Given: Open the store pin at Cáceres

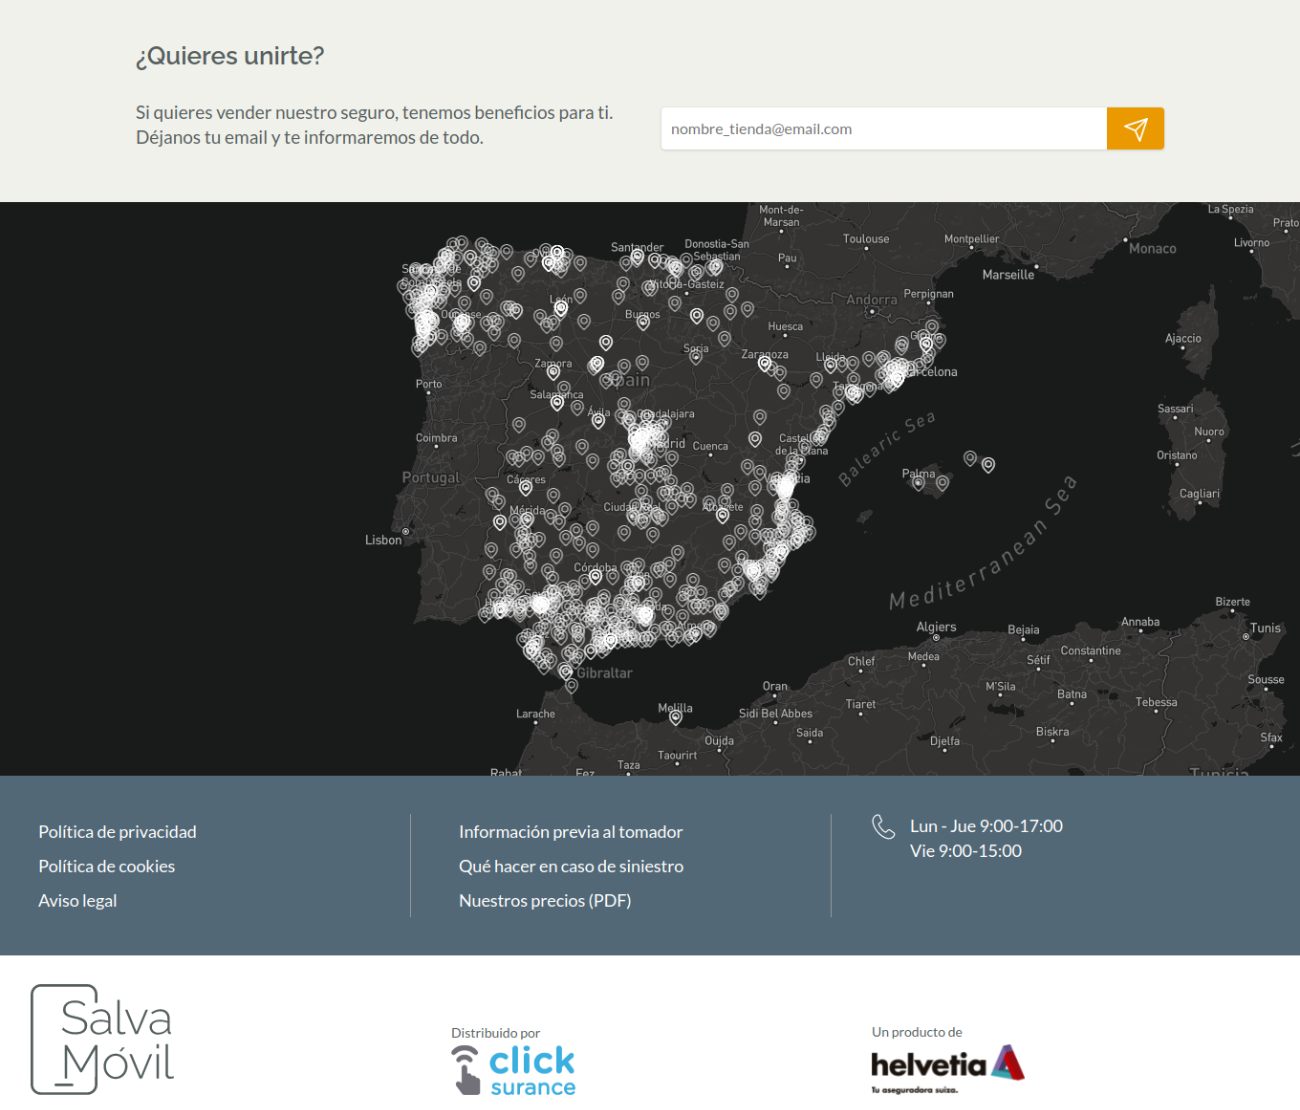Looking at the screenshot, I should click(526, 488).
